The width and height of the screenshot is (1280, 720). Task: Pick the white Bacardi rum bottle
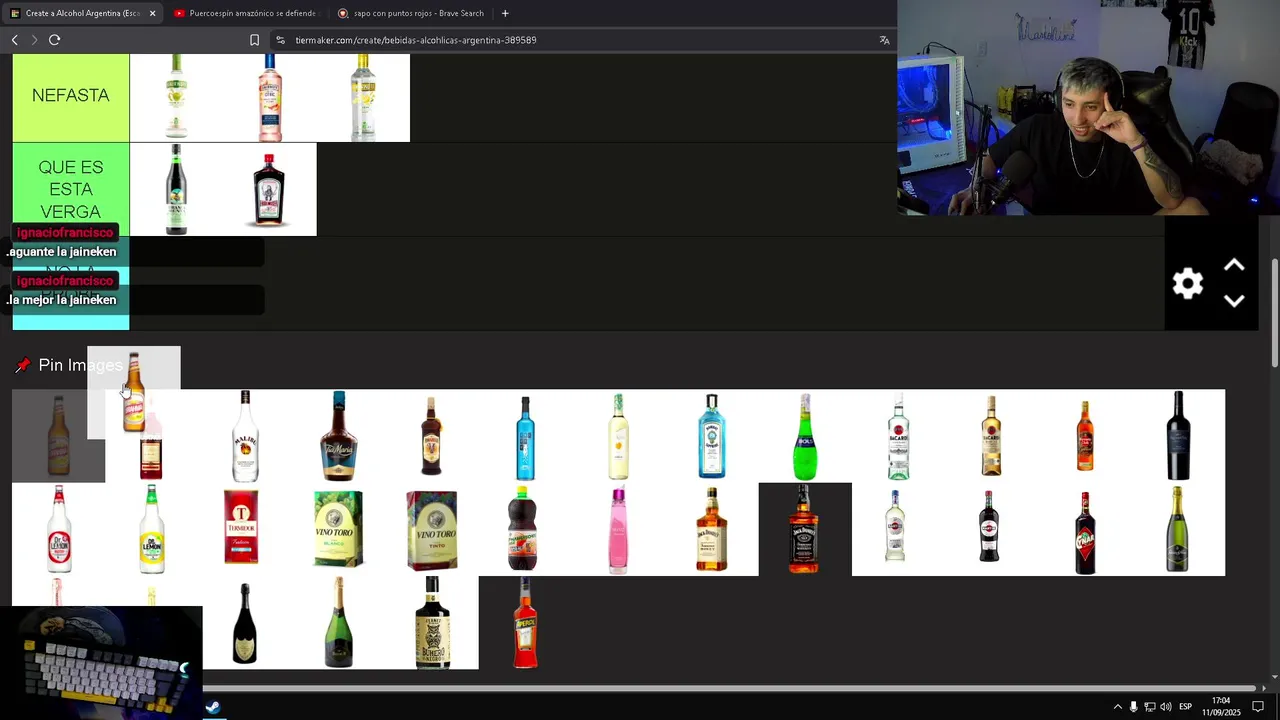(898, 436)
